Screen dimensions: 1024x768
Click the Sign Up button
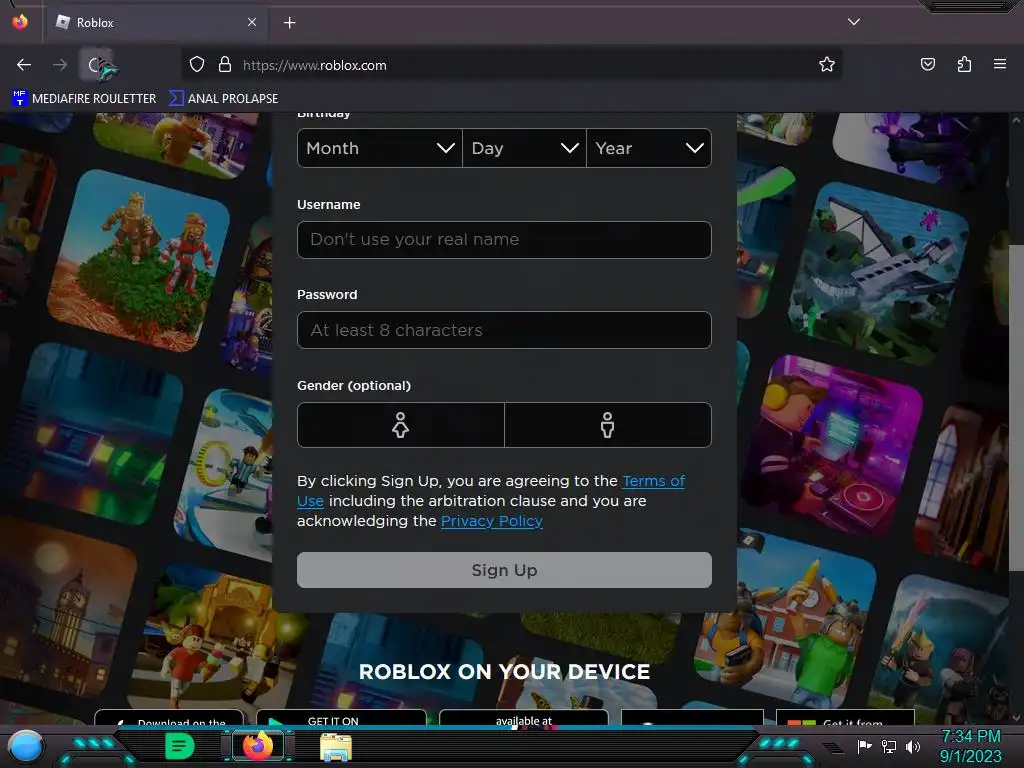point(504,570)
